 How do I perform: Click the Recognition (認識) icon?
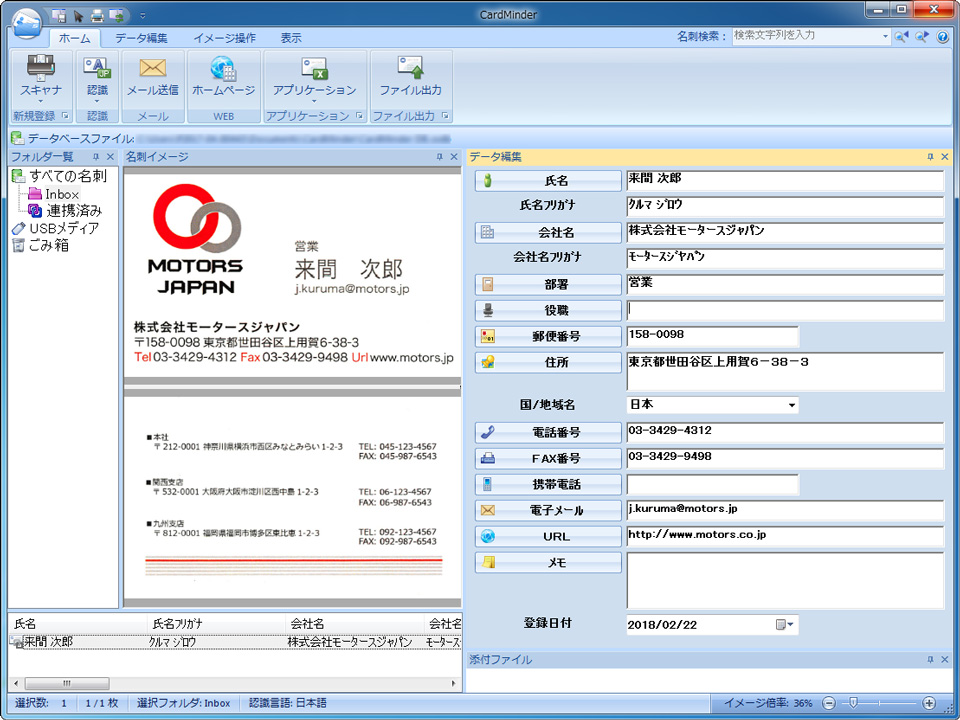coord(97,70)
